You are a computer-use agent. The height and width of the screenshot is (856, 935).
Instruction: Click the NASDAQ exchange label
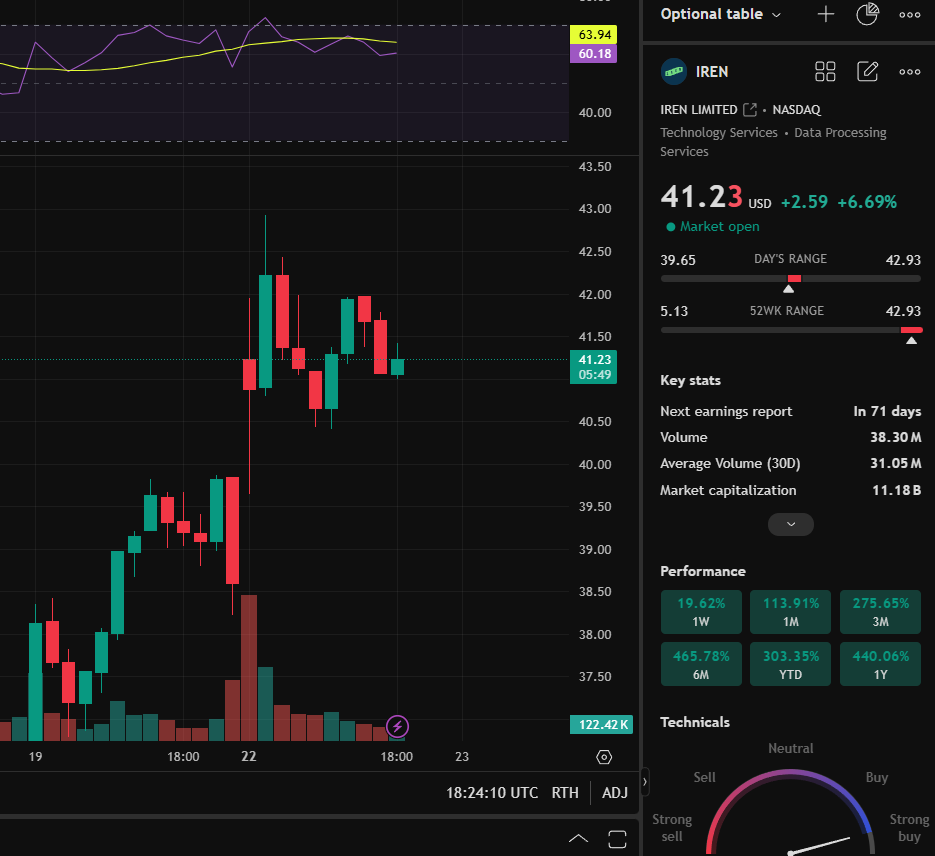797,110
